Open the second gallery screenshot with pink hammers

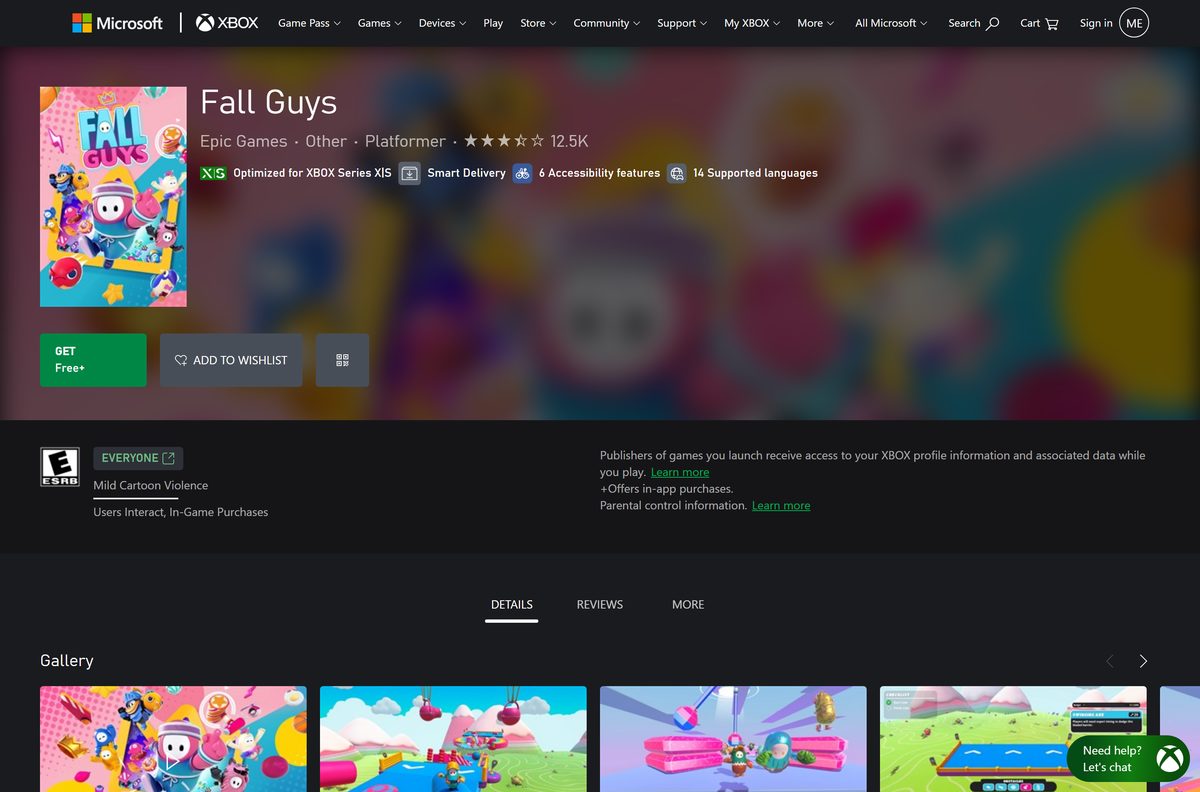pos(453,739)
